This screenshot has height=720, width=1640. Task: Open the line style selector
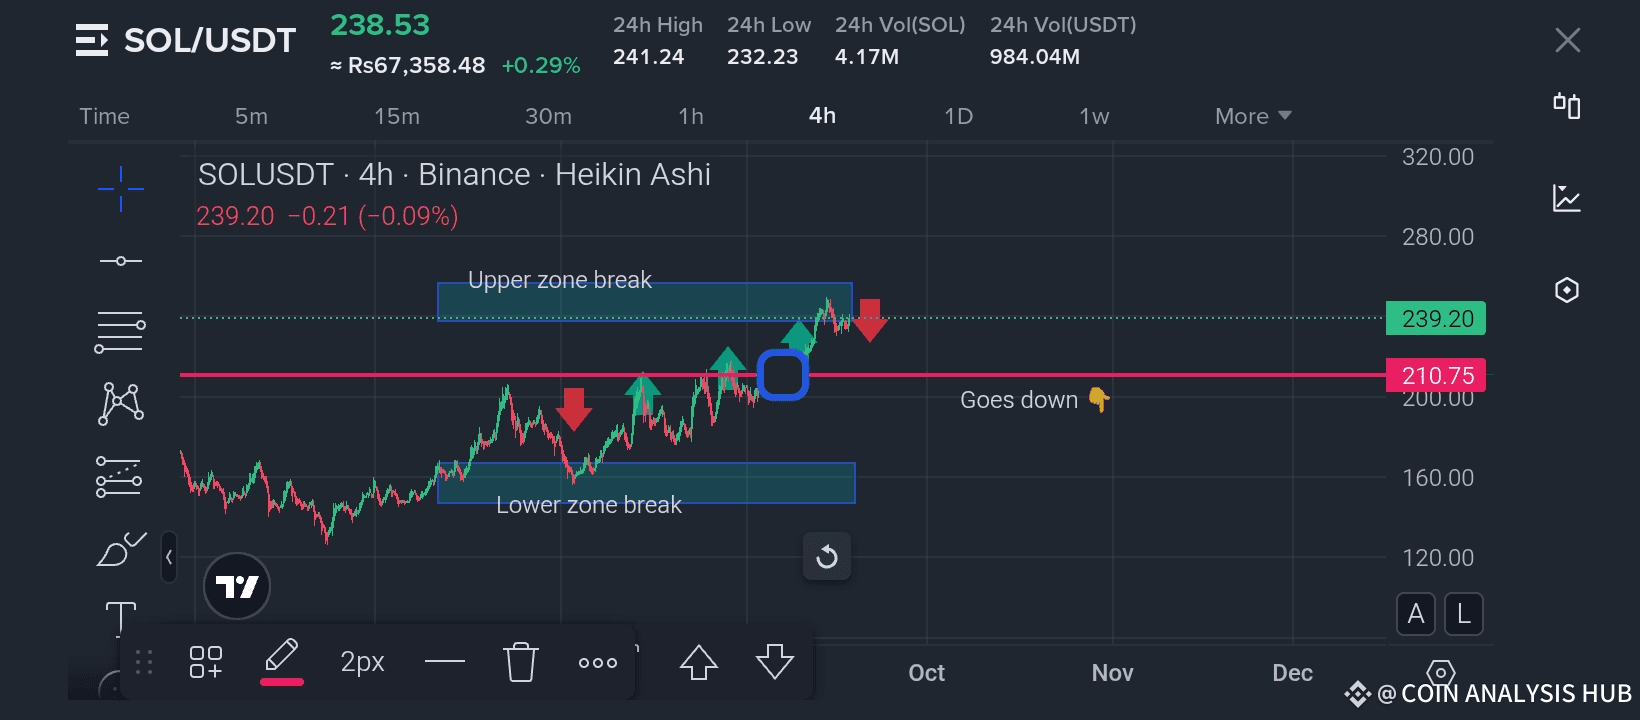[445, 662]
